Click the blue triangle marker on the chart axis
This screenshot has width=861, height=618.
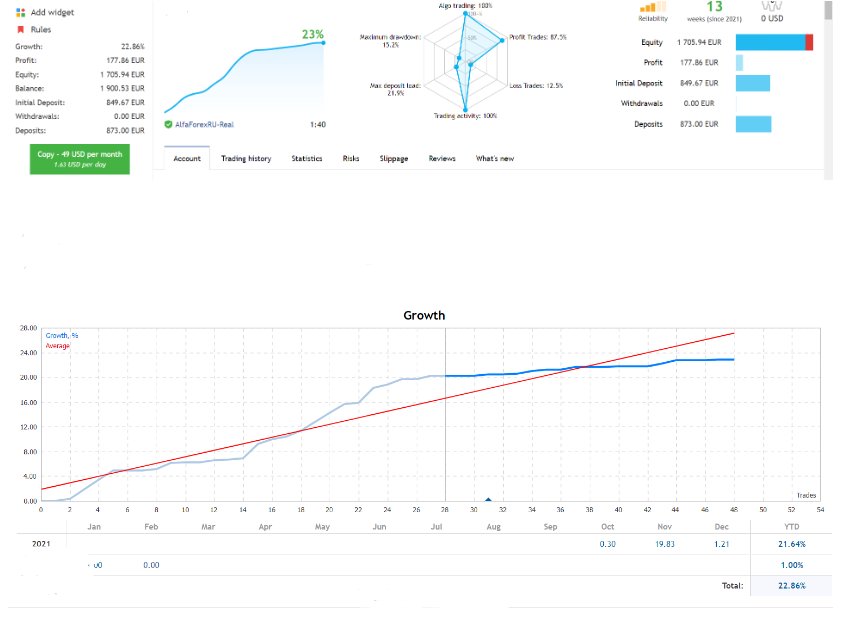coord(488,499)
